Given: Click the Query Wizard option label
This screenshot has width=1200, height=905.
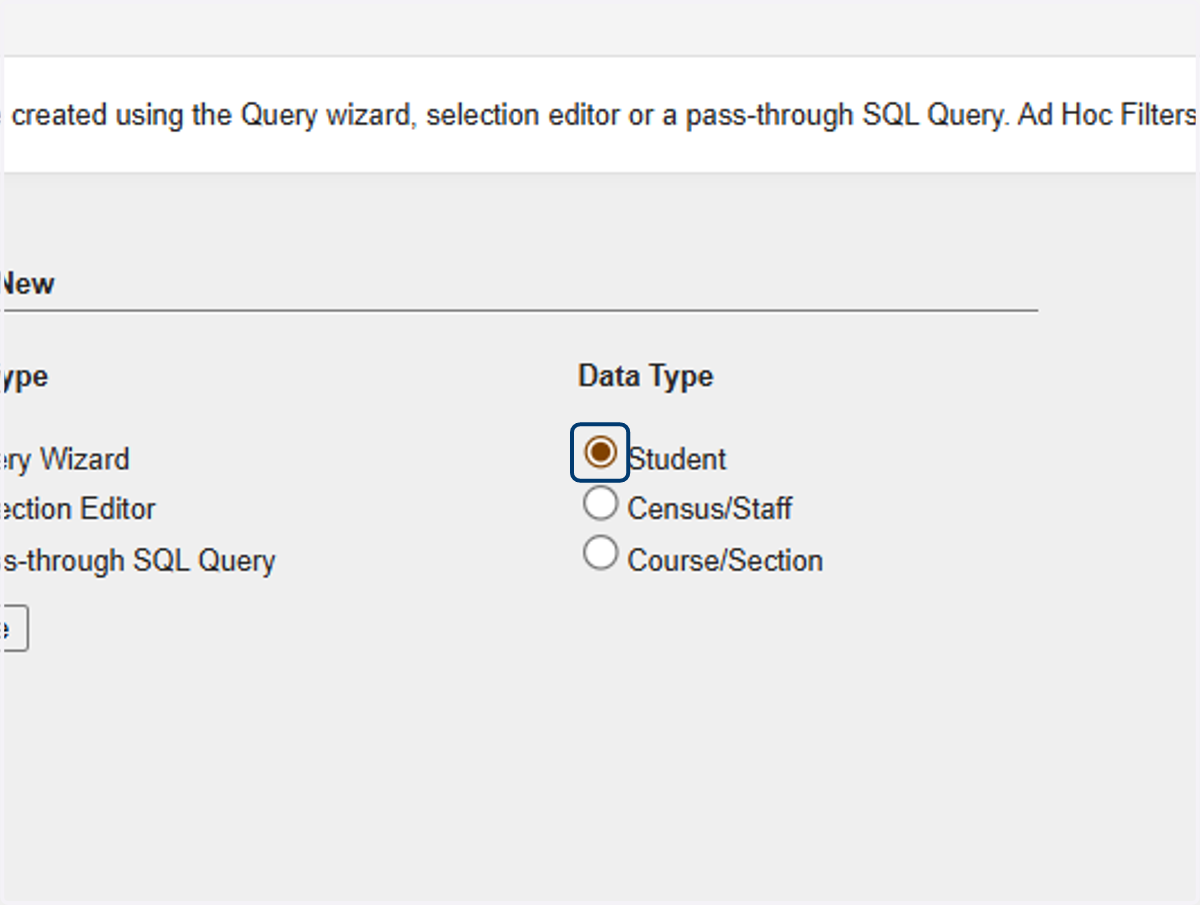Looking at the screenshot, I should (65, 460).
